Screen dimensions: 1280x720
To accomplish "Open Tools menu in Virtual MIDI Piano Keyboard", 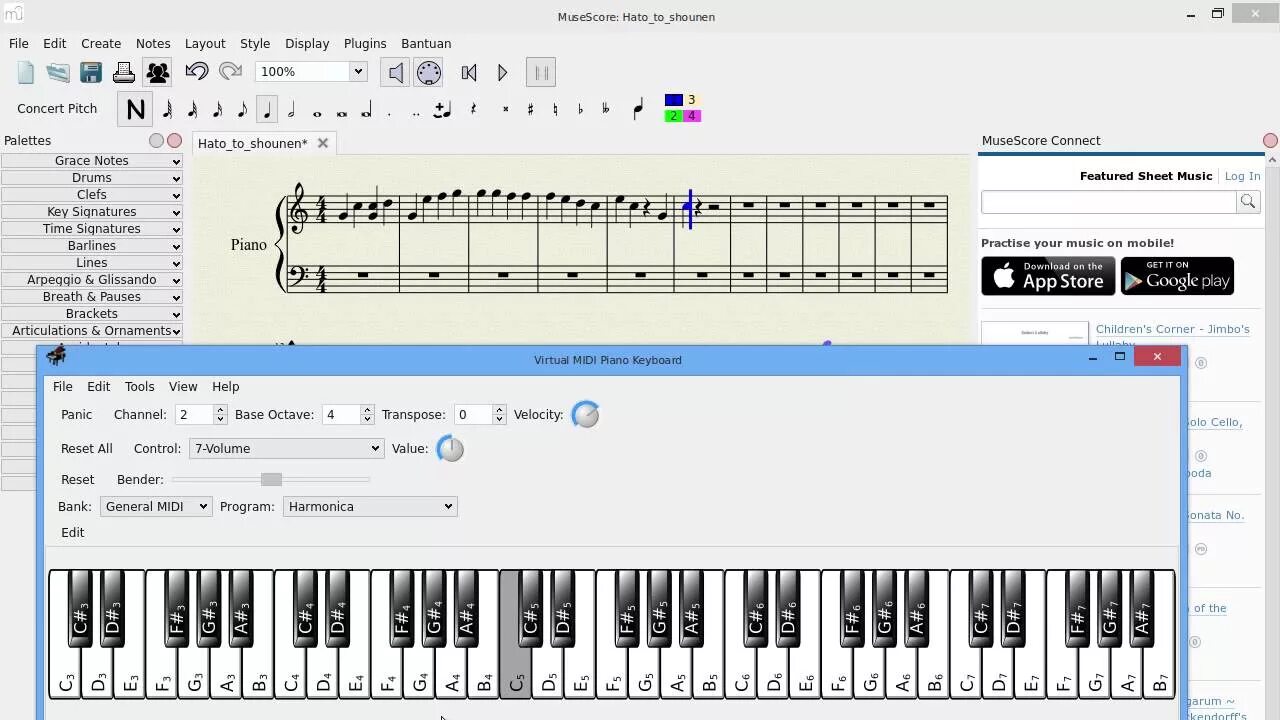I will pyautogui.click(x=139, y=386).
